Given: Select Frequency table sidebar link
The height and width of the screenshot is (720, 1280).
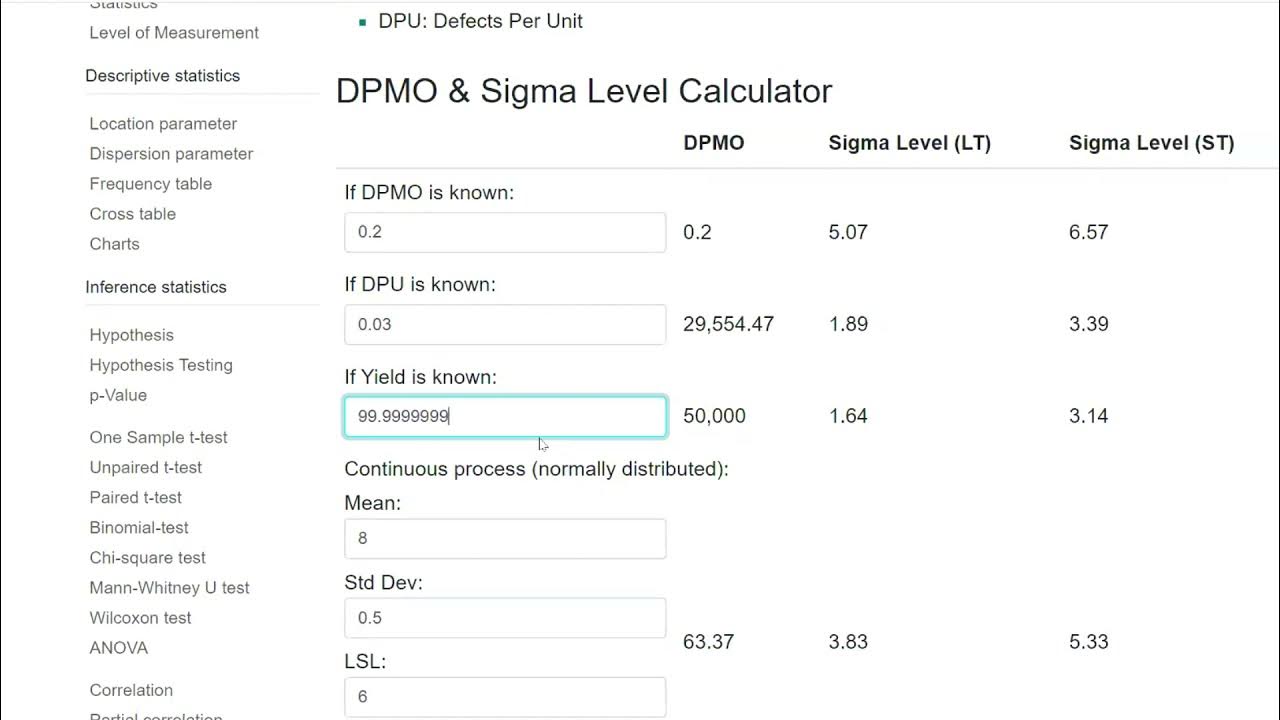Looking at the screenshot, I should pyautogui.click(x=150, y=184).
